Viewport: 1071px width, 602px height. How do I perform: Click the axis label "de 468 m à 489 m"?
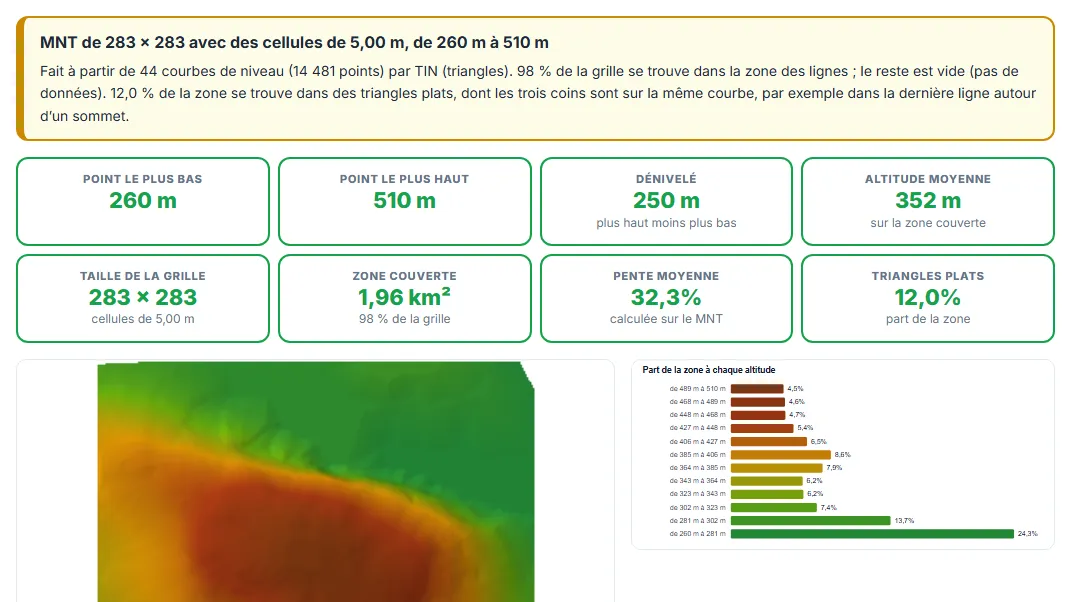point(697,402)
